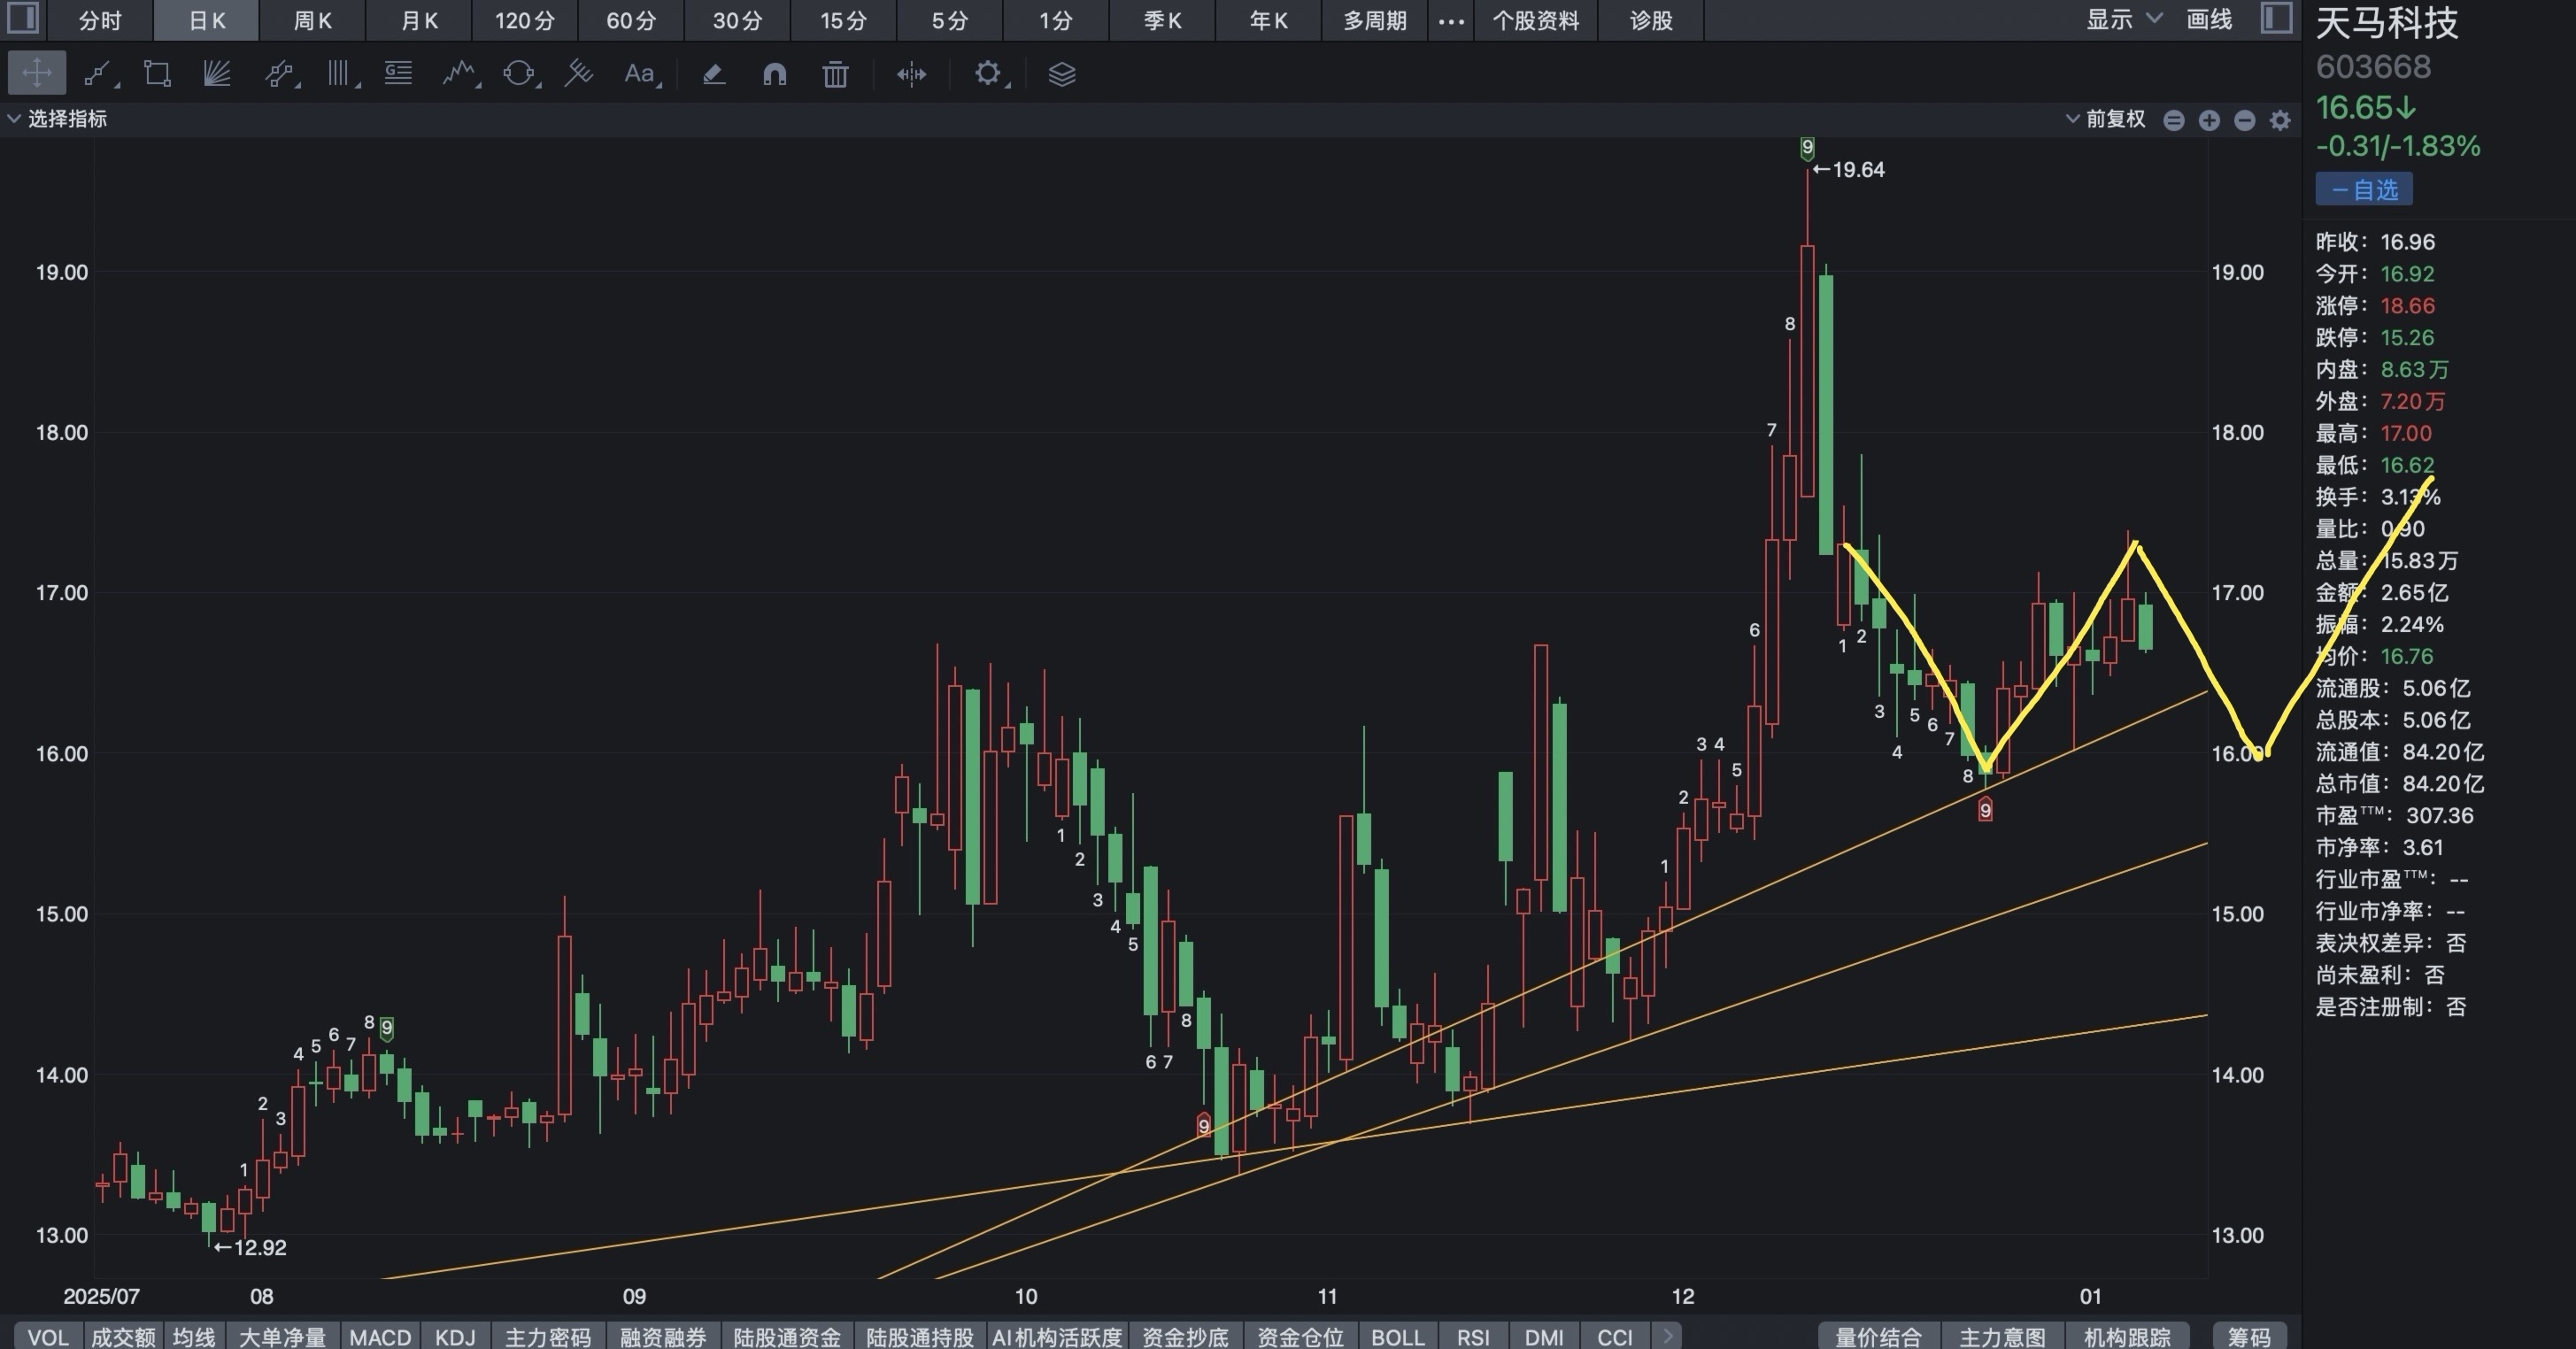Click the trash can delete-drawings icon
Image resolution: width=2576 pixels, height=1349 pixels.
point(835,74)
